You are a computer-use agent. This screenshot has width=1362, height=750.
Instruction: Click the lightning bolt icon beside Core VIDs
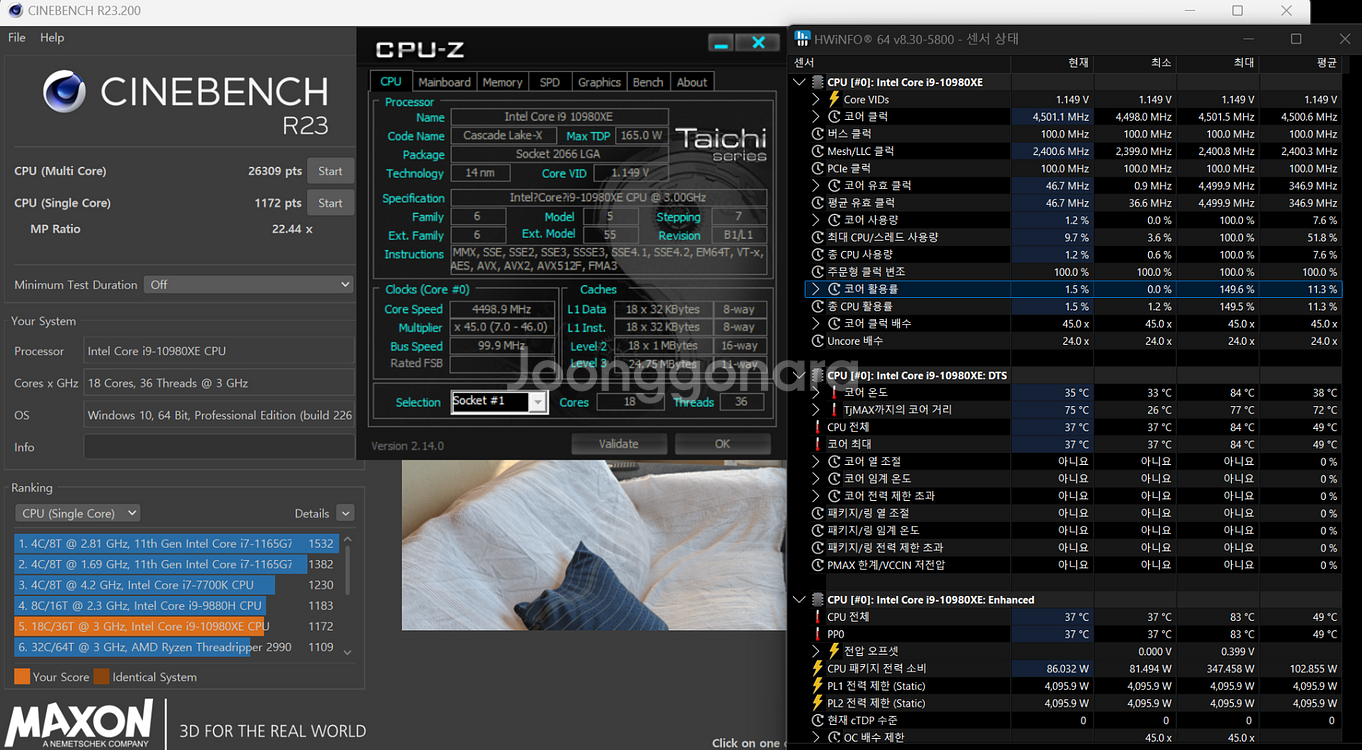834,99
